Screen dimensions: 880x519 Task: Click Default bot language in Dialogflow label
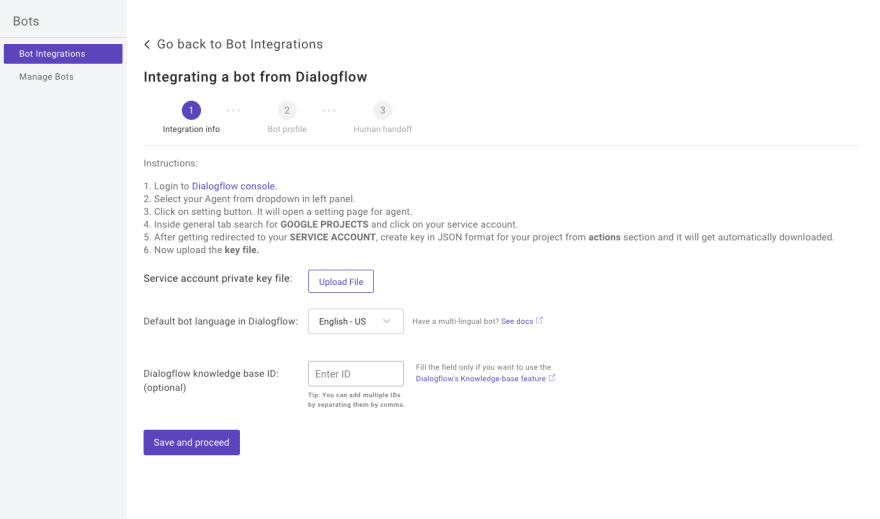pos(221,321)
